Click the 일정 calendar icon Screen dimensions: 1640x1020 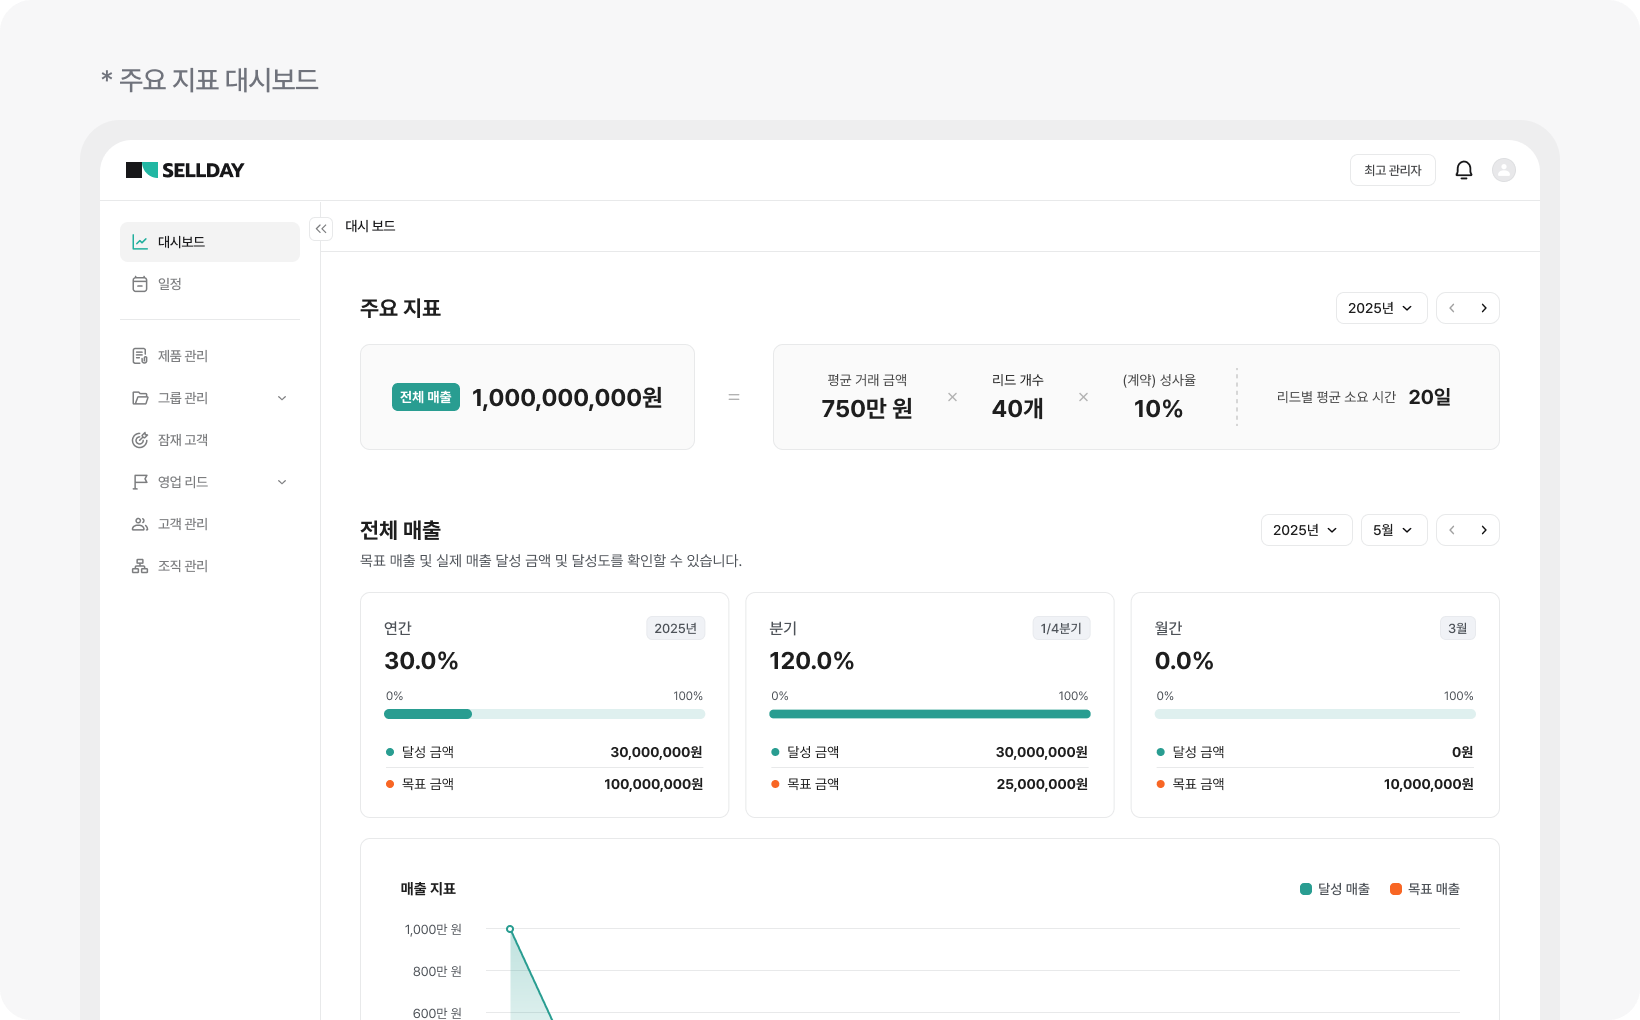point(140,284)
